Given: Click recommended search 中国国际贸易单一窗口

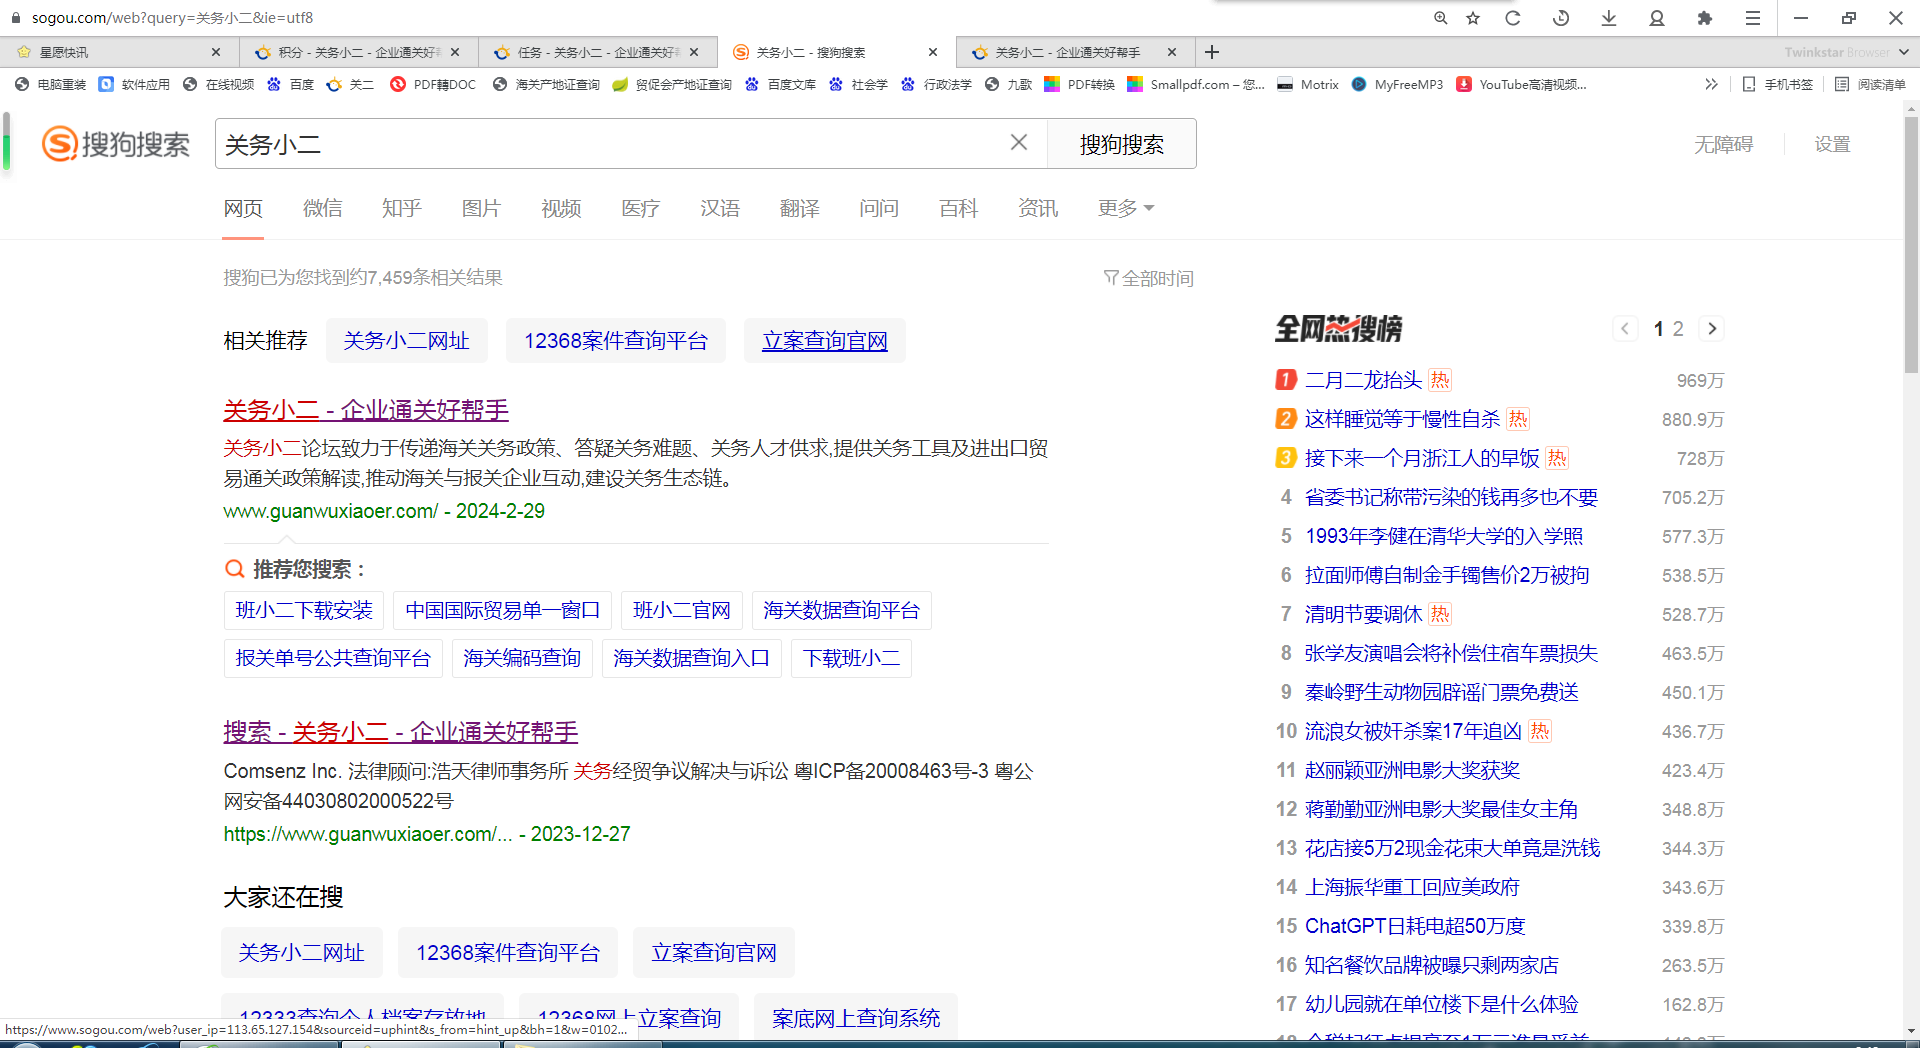Looking at the screenshot, I should click(502, 610).
